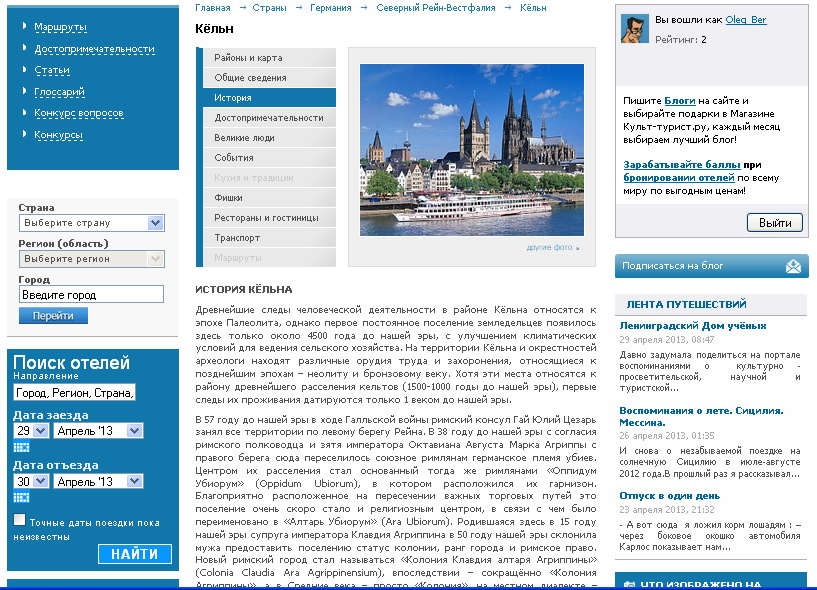This screenshot has width=817, height=590.
Task: Click Зарабатывайте баллы link
Action: pos(682,165)
